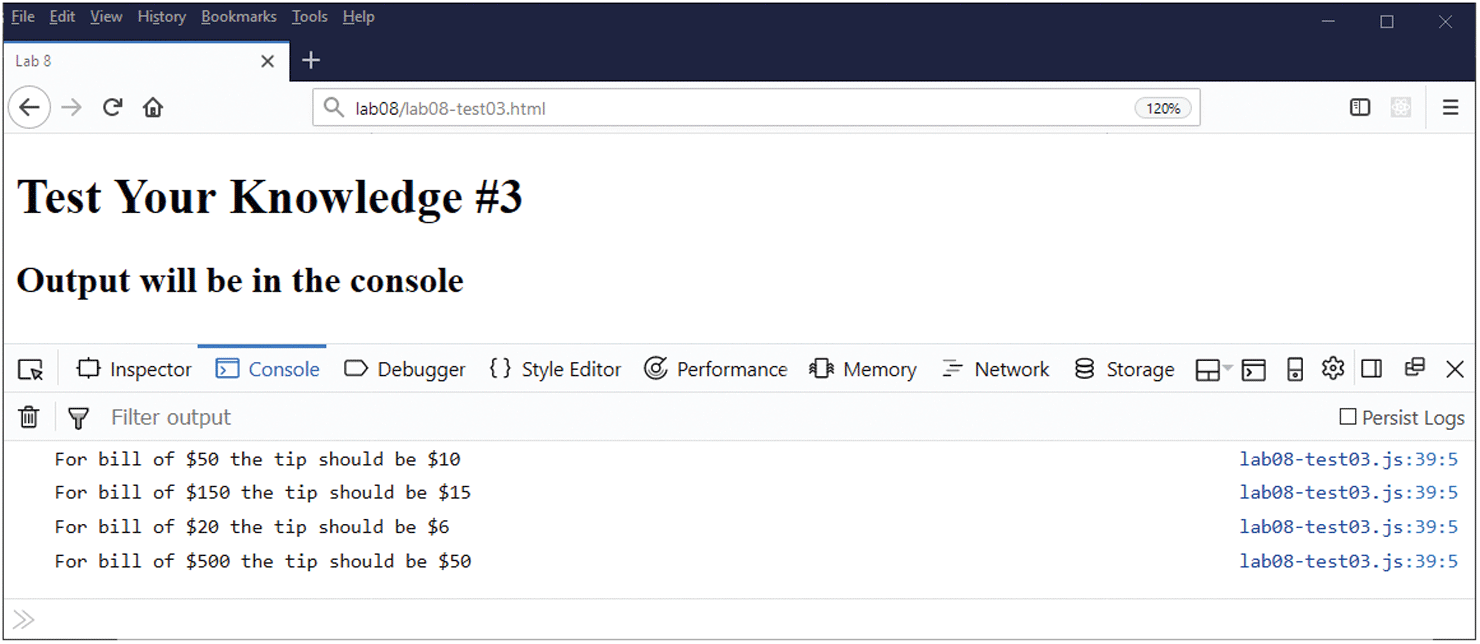This screenshot has width=1480, height=644.
Task: Reload the current page
Action: pyautogui.click(x=113, y=108)
